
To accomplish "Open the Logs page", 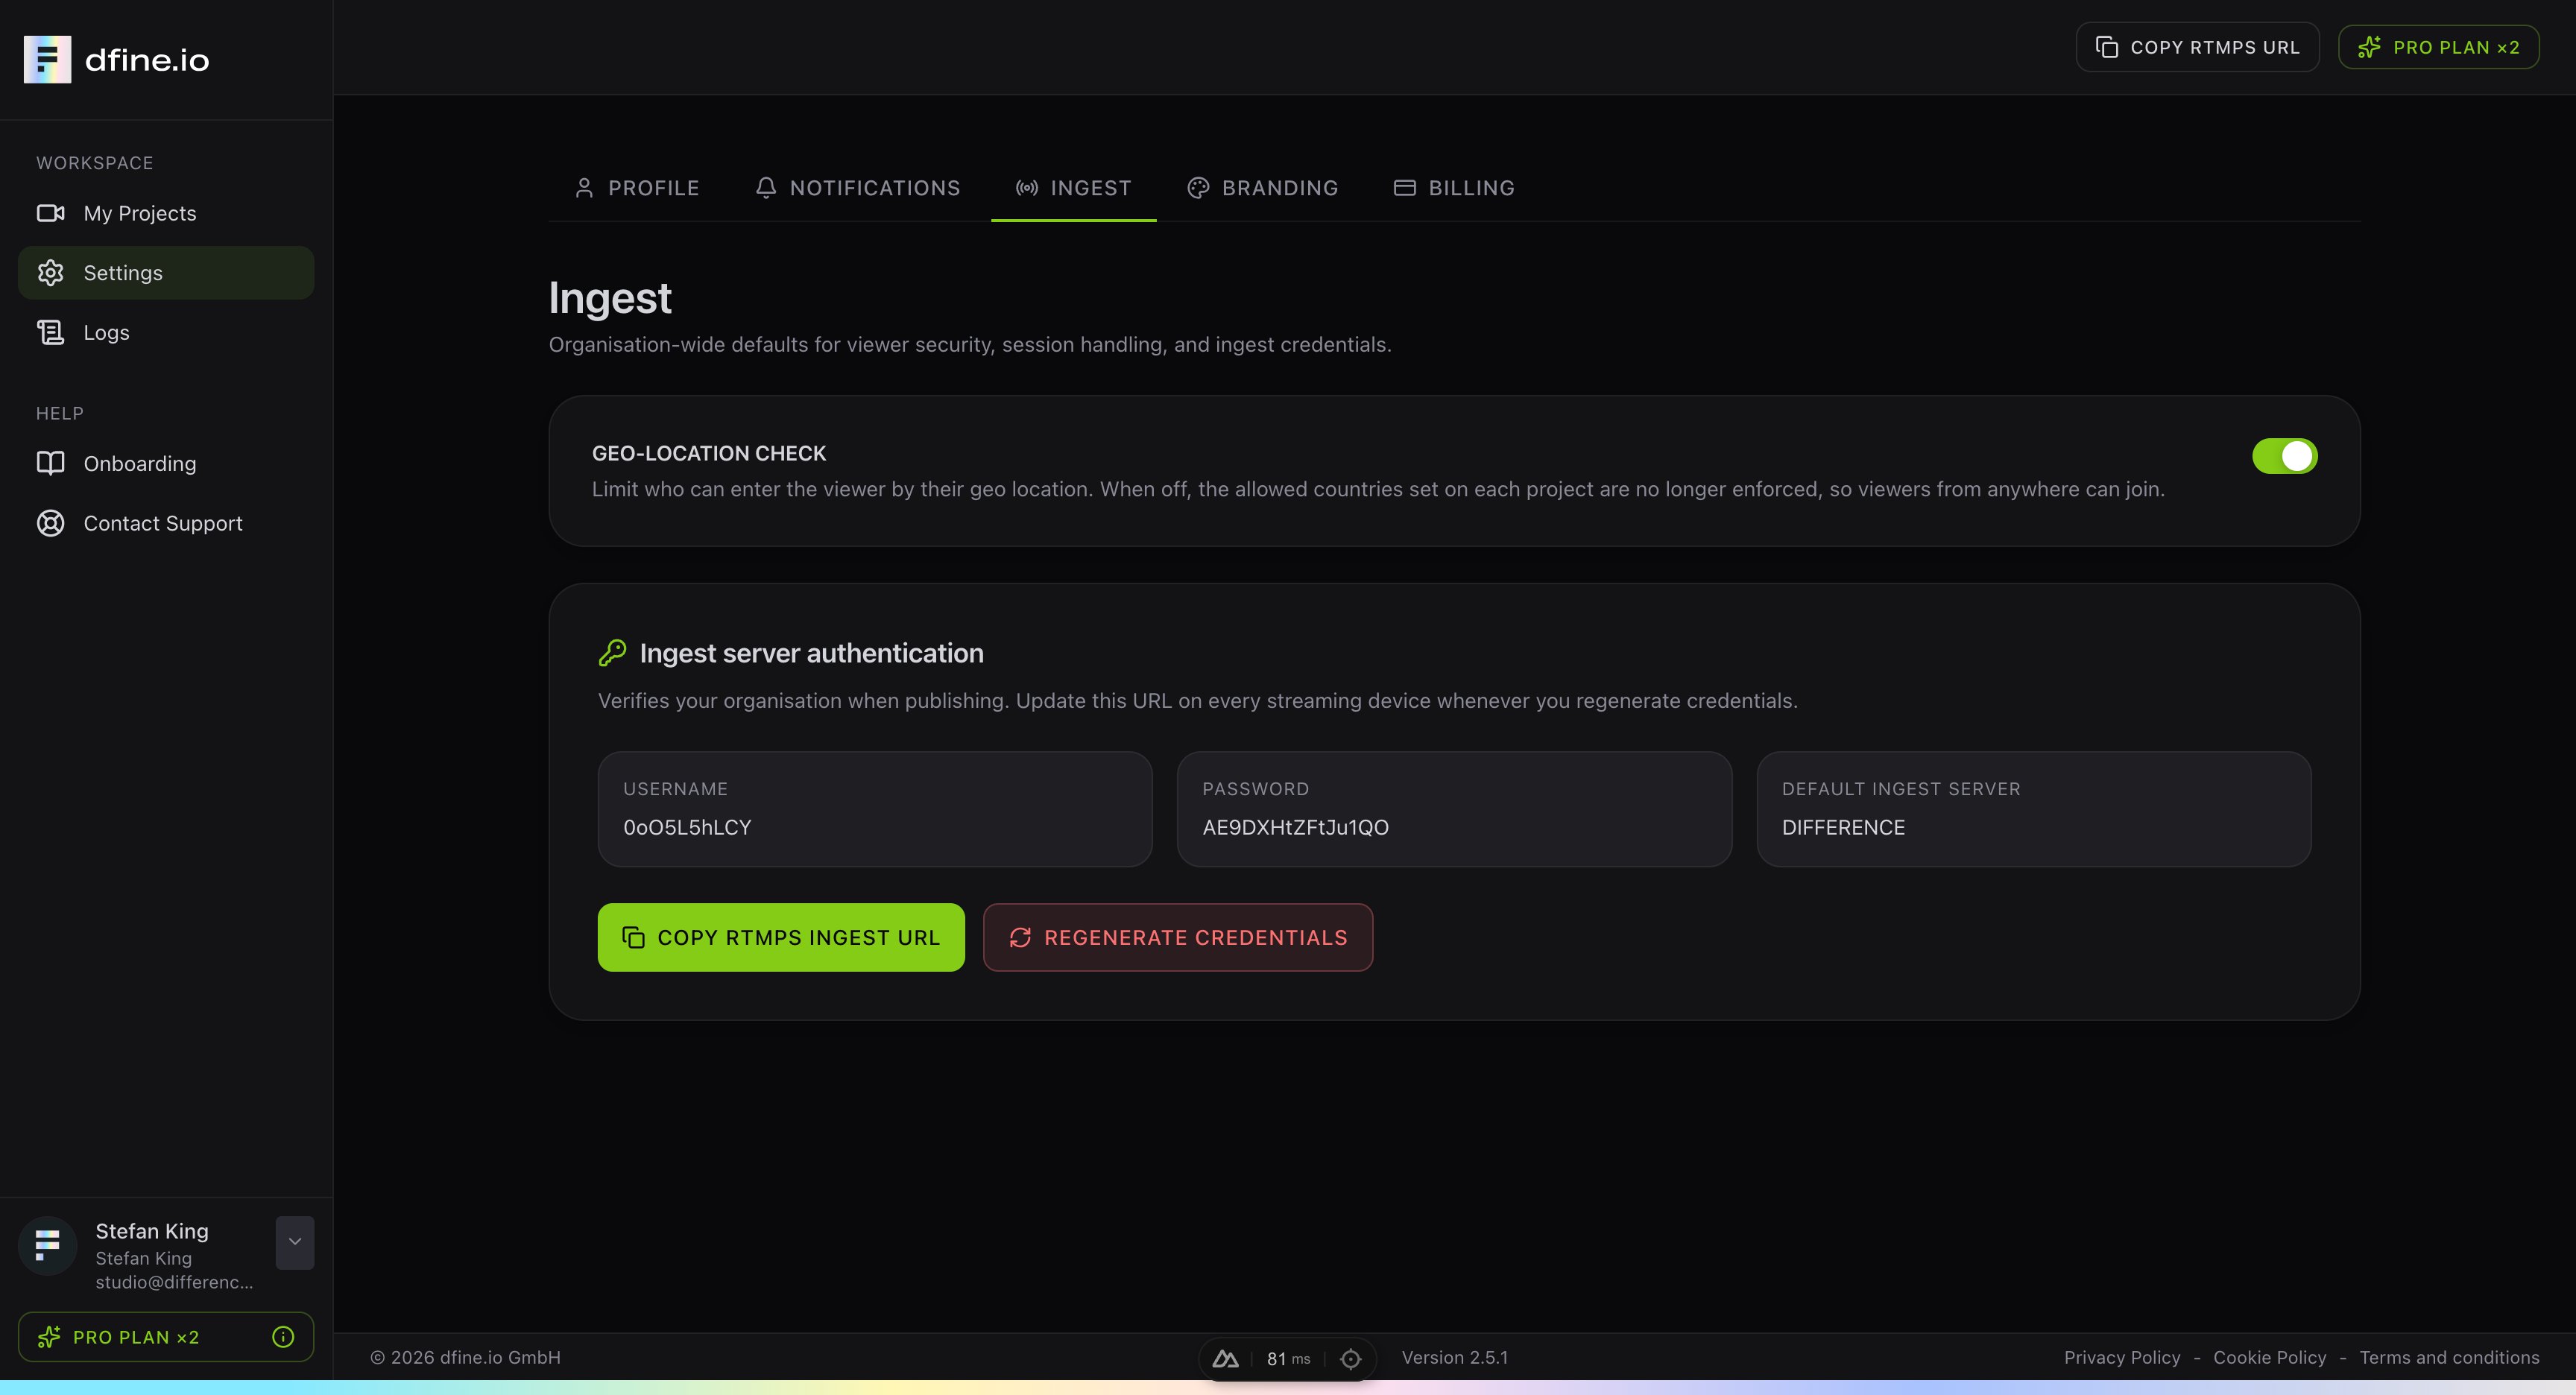I will pyautogui.click(x=166, y=332).
